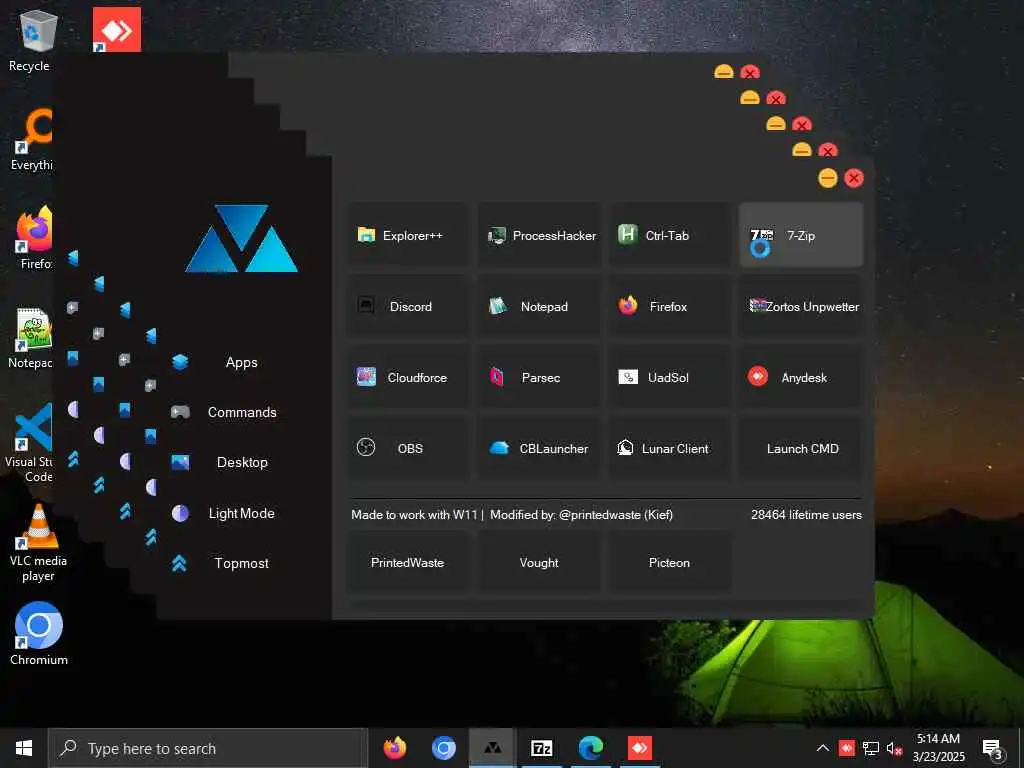Click the Lunar Client icon
1024x768 pixels.
[x=626, y=447]
